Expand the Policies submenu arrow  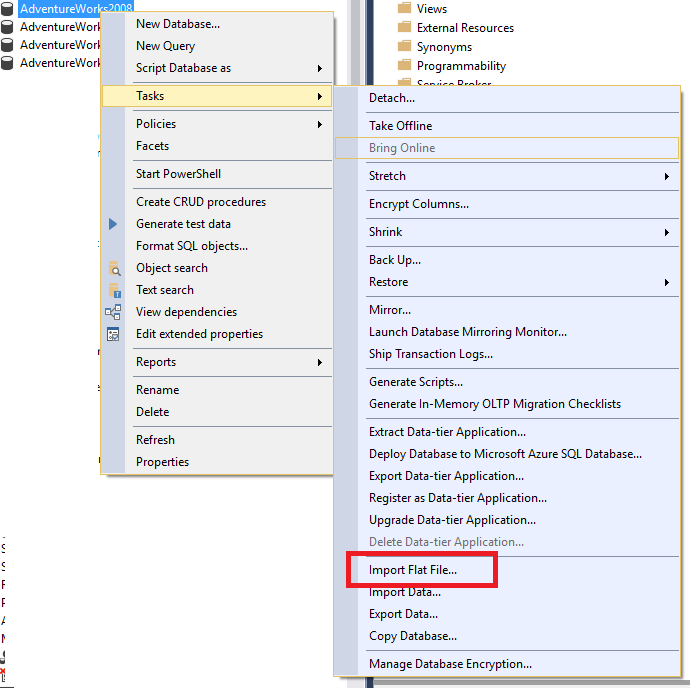coord(320,124)
